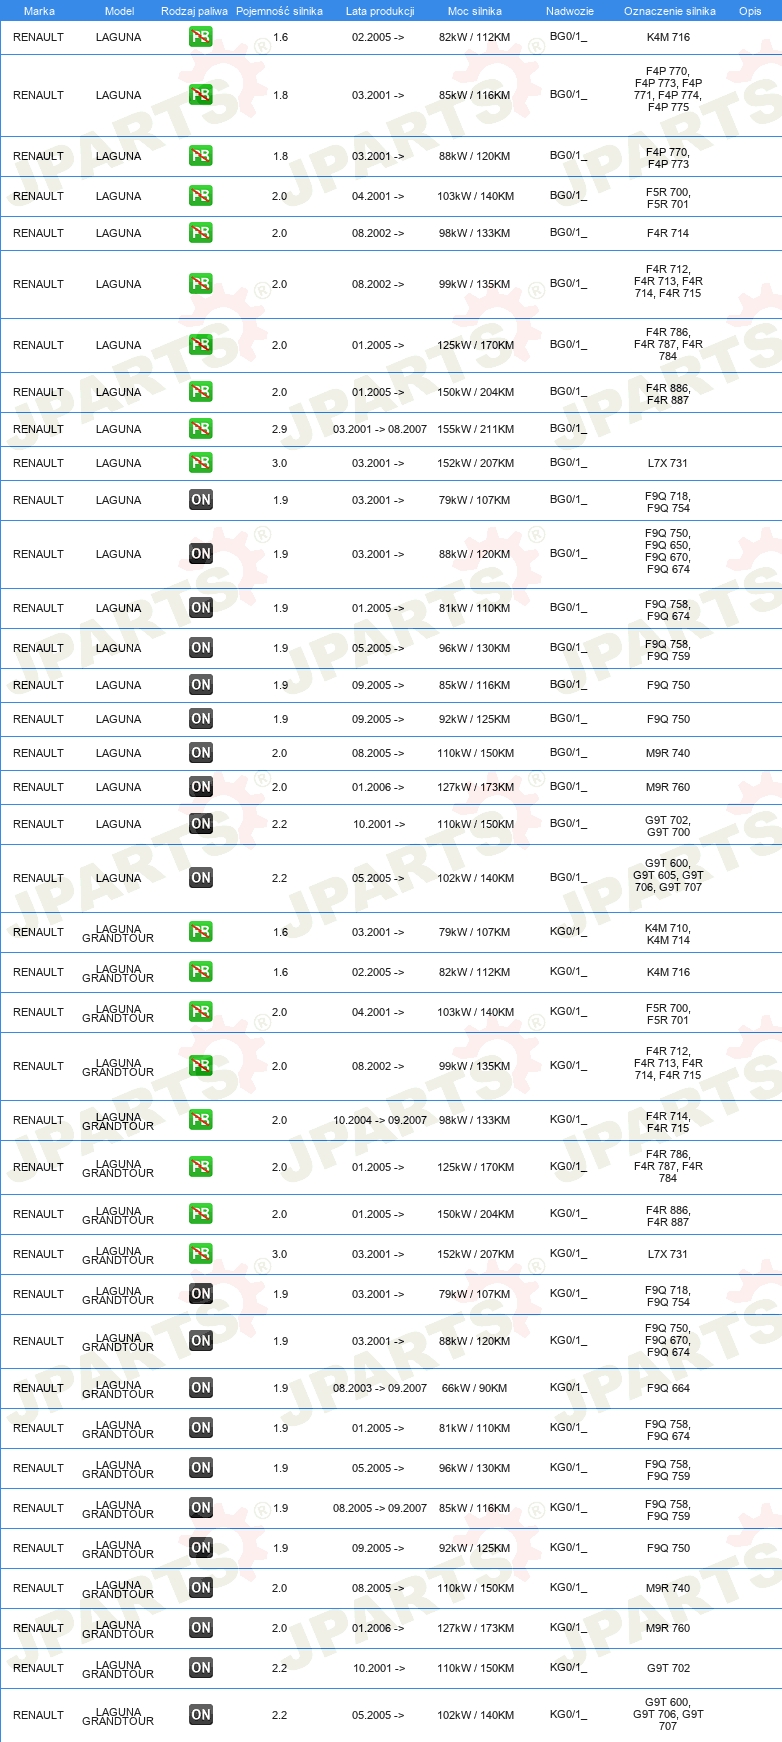782x1742 pixels.
Task: Click PB icon in BG0/1_ 150kW / 204KM row
Action: point(201,392)
